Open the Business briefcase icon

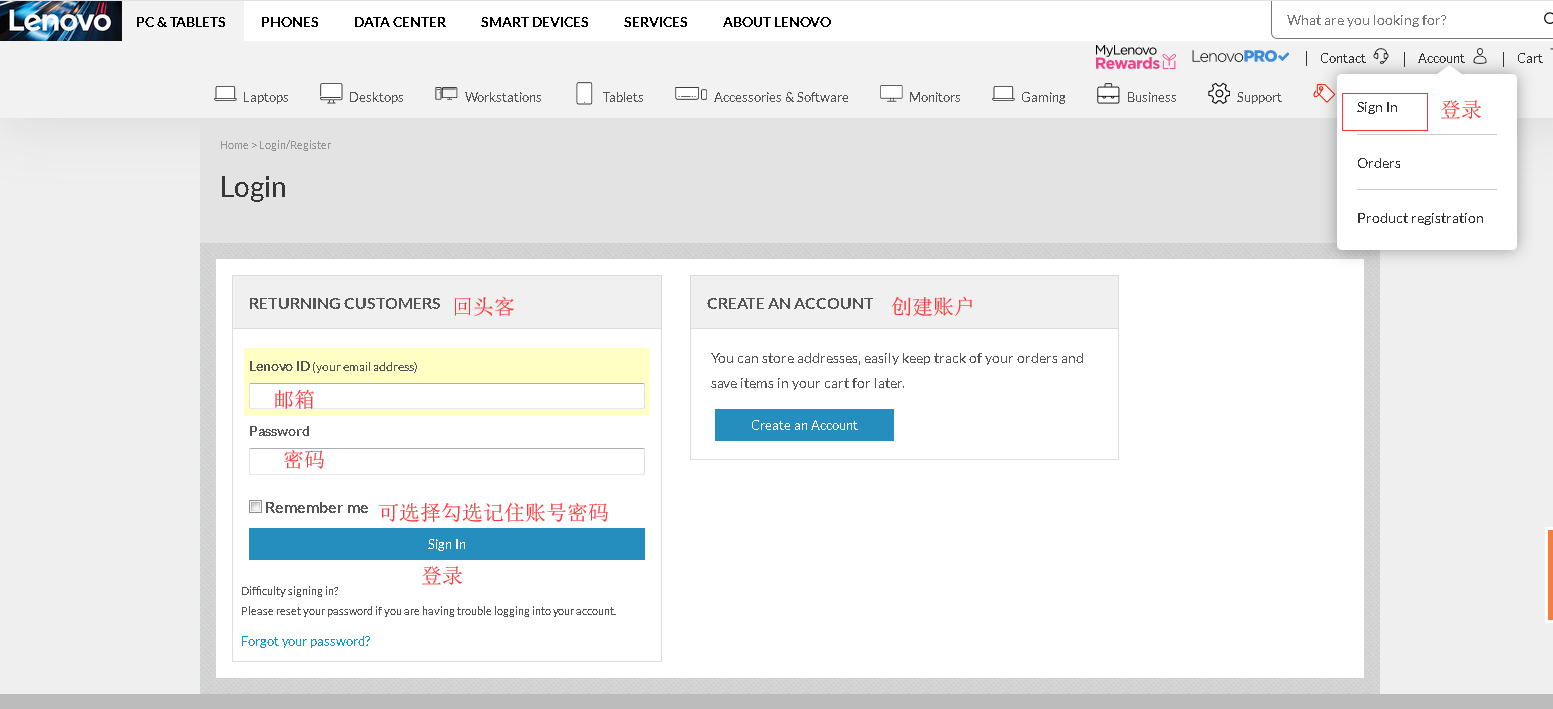pyautogui.click(x=1108, y=94)
